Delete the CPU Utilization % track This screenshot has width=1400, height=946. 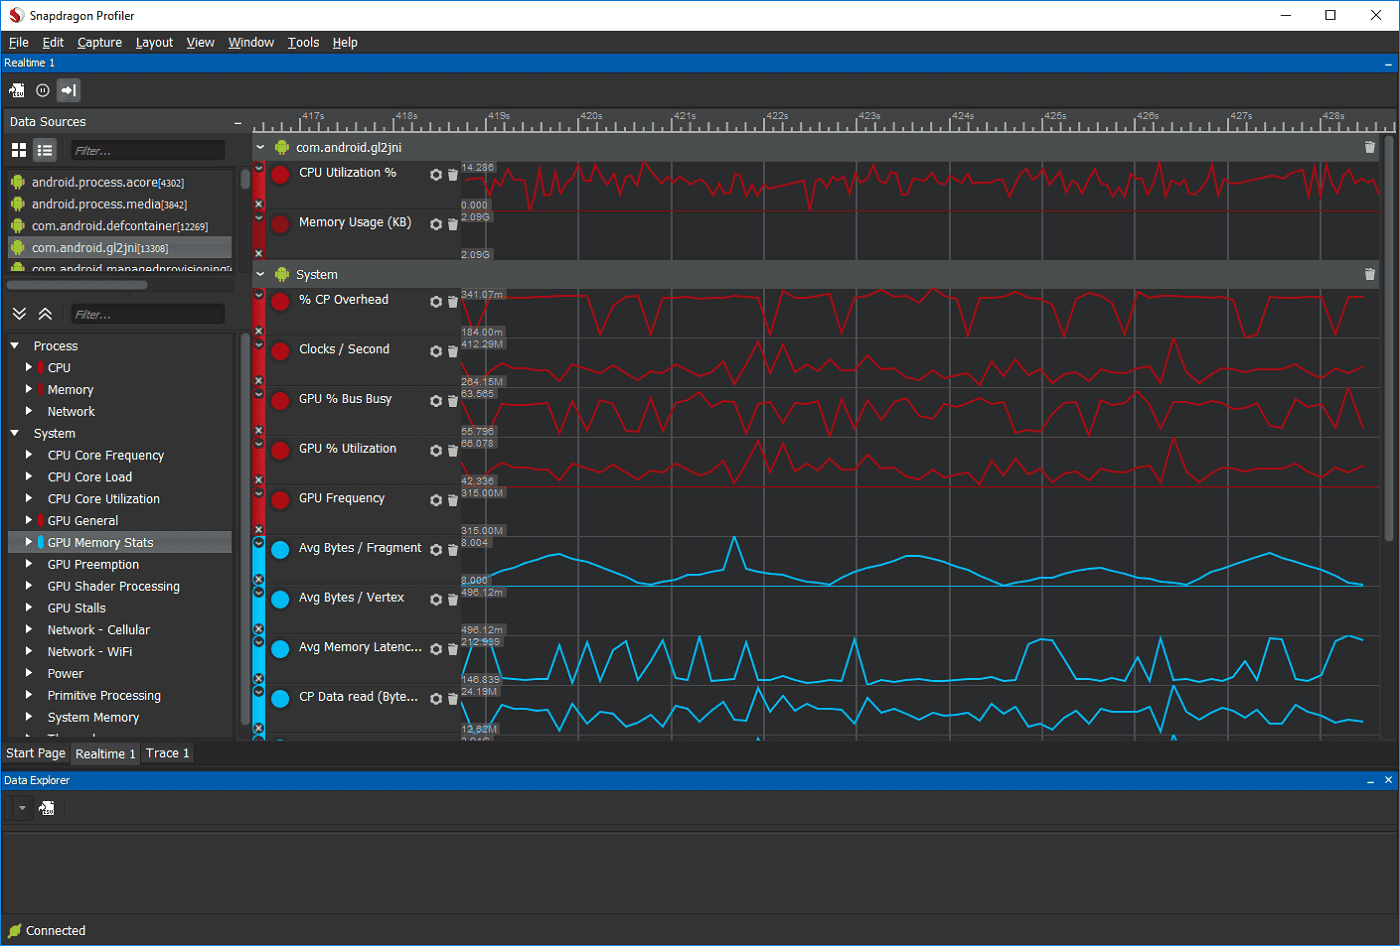coord(452,174)
